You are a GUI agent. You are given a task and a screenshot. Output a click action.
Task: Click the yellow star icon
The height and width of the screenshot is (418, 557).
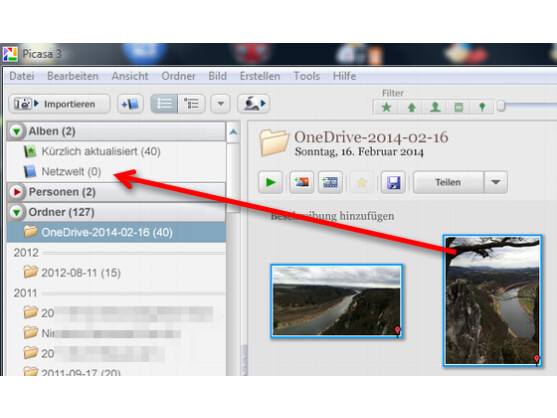pyautogui.click(x=362, y=182)
